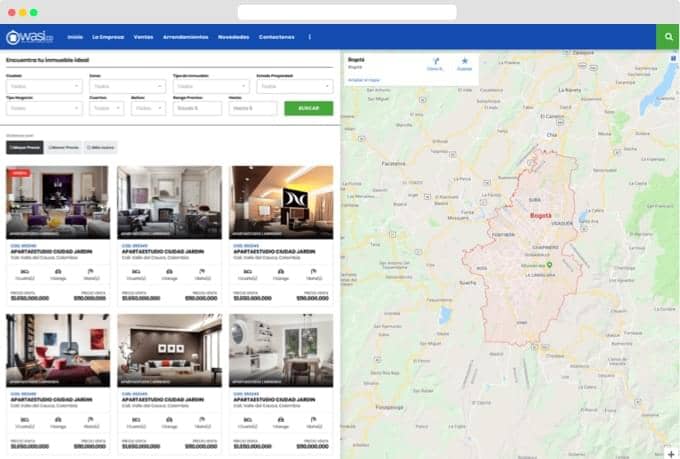Click the green search magnifier icon
This screenshot has width=680, height=459.
coord(667,37)
